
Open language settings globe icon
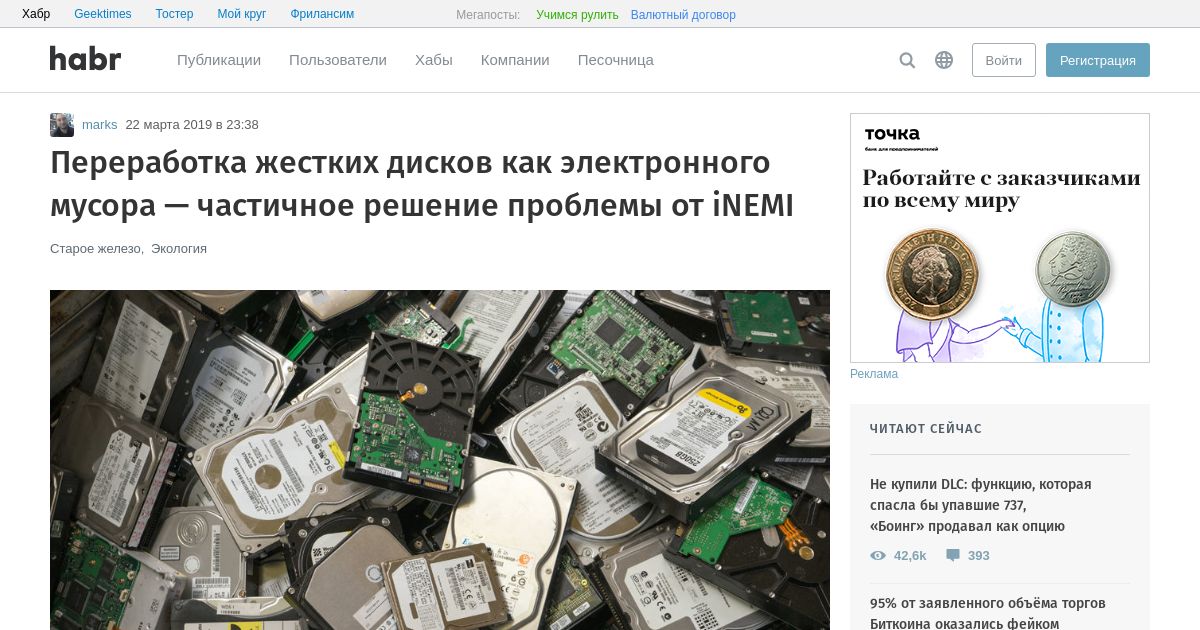944,60
